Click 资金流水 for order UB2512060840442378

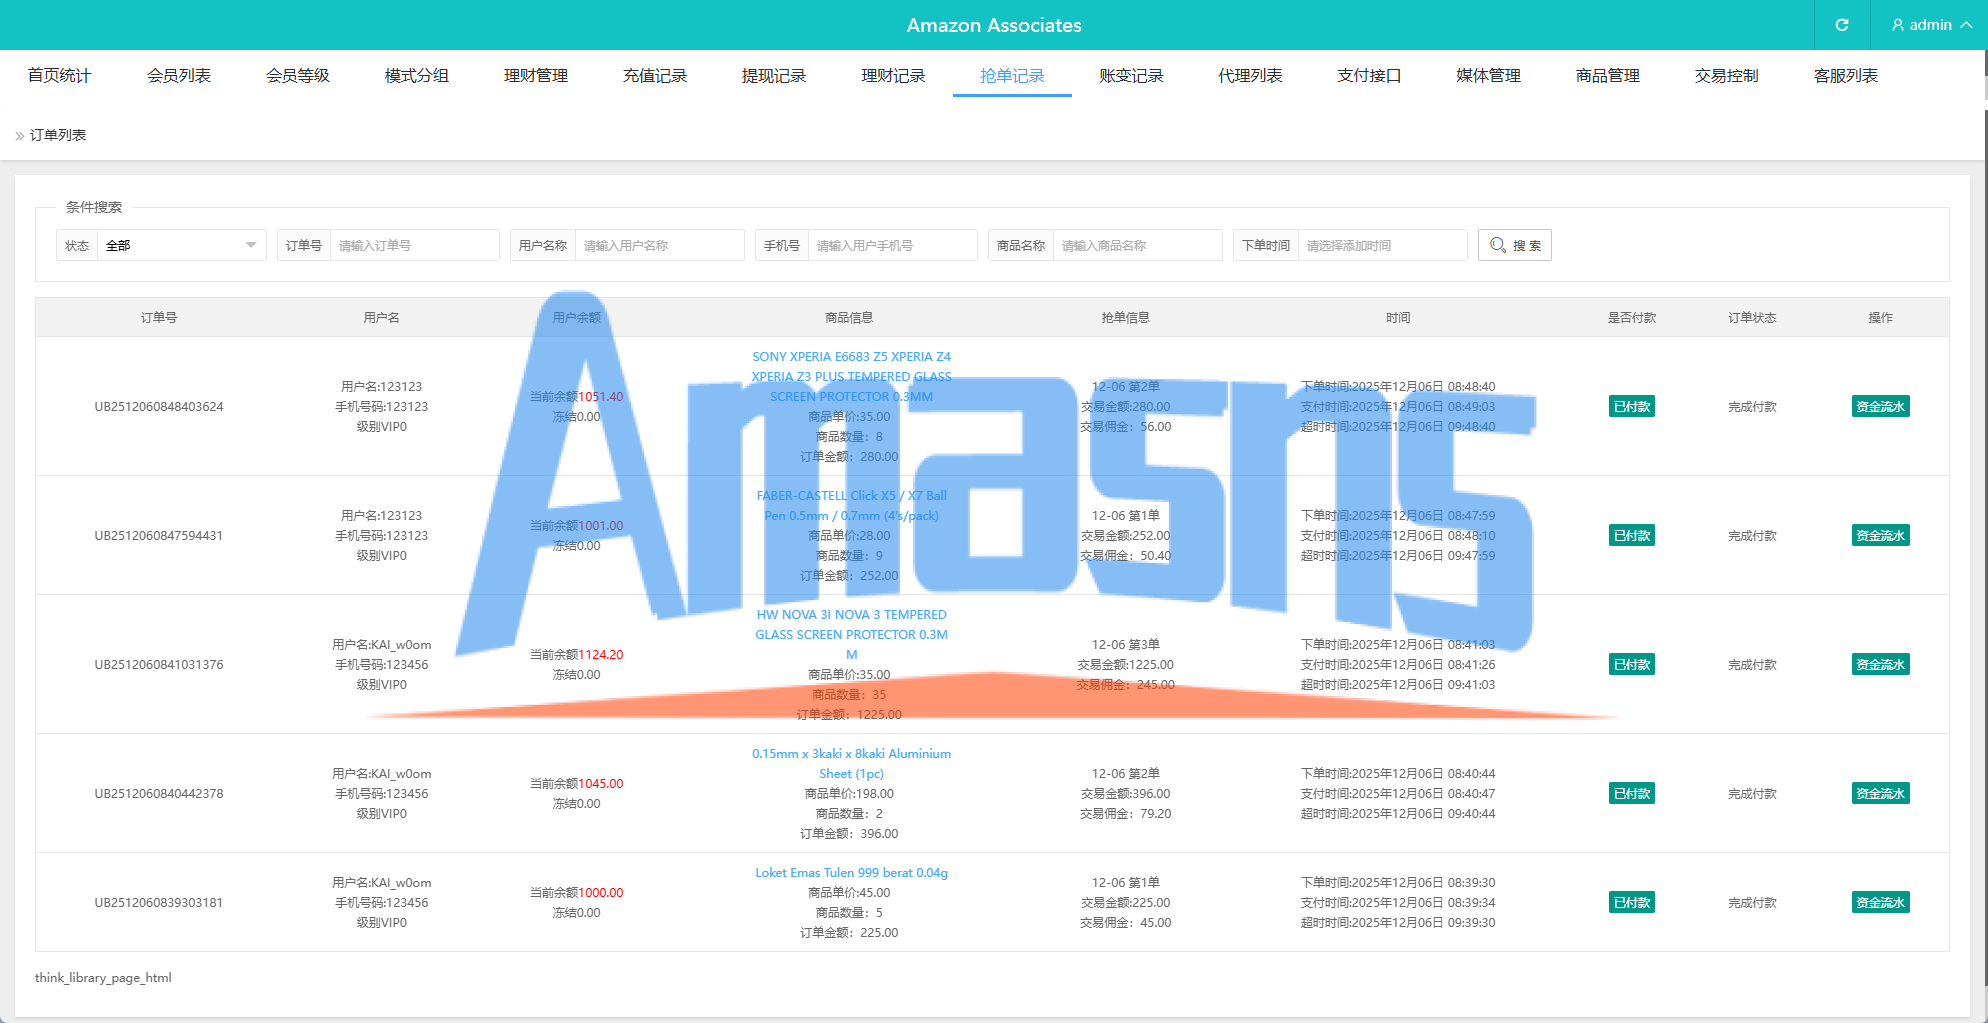[1880, 793]
